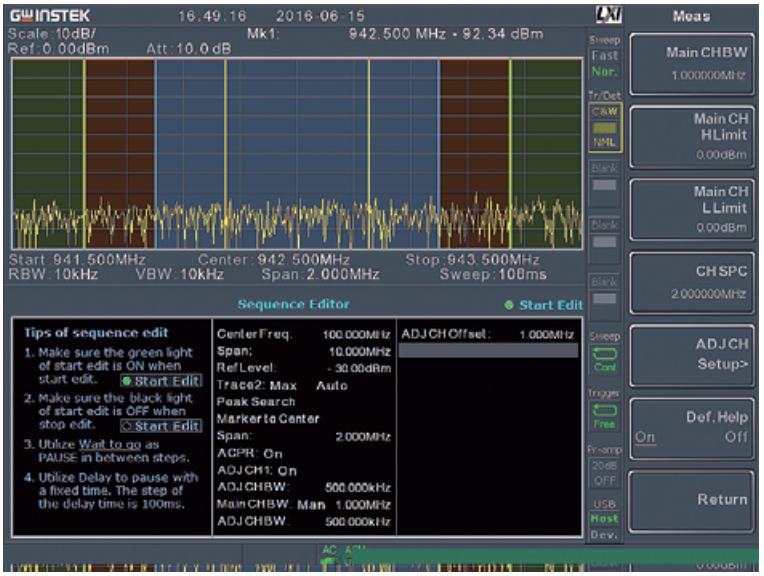Viewport: 764px width, 576px height.
Task: Click the green Start Edit example in tip 1
Action: (161, 381)
